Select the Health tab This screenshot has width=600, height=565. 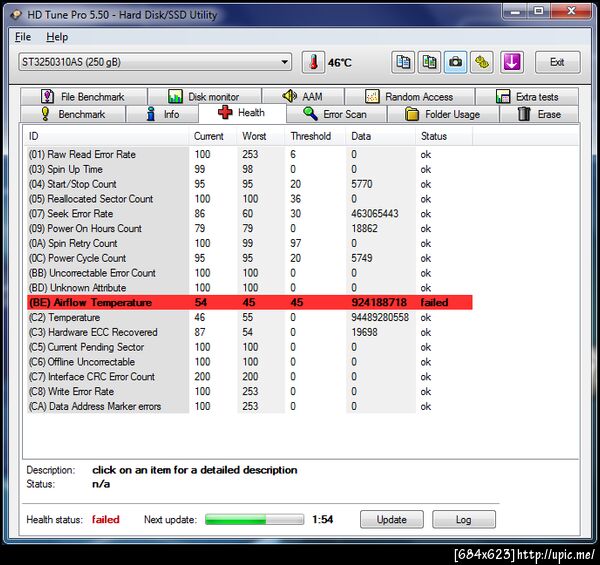click(242, 113)
